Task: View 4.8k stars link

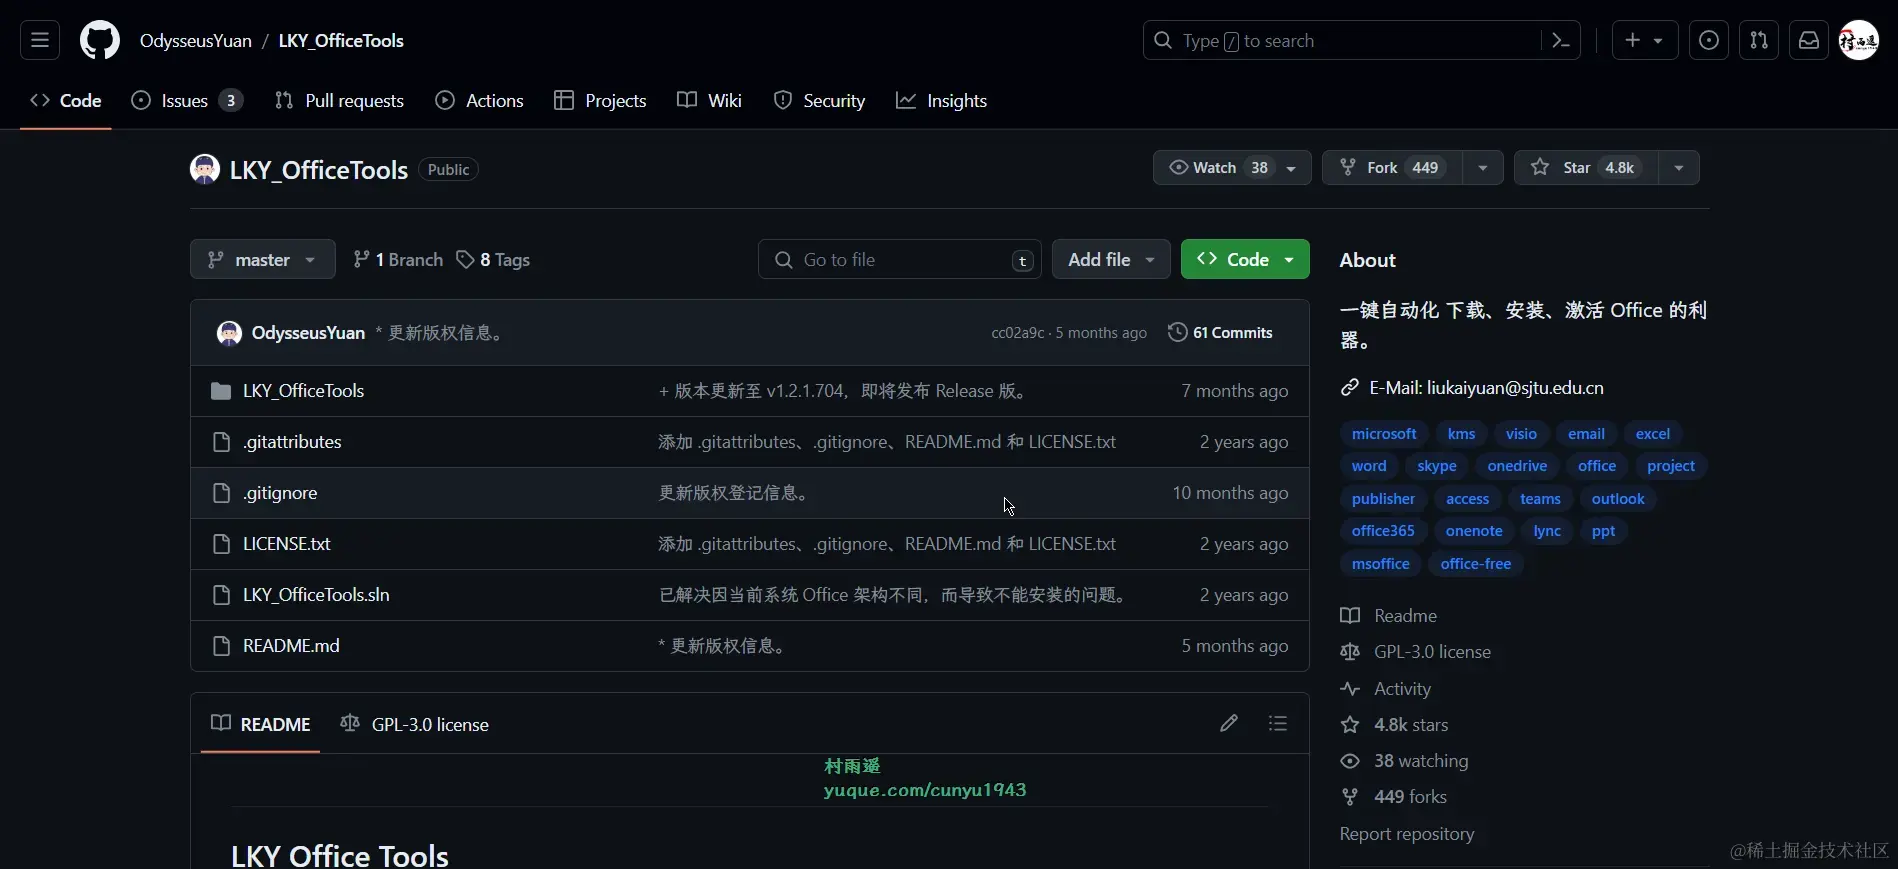Action: tap(1395, 725)
